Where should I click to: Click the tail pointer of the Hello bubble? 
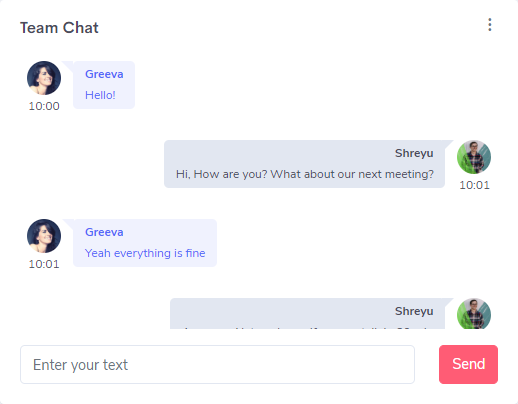point(69,65)
